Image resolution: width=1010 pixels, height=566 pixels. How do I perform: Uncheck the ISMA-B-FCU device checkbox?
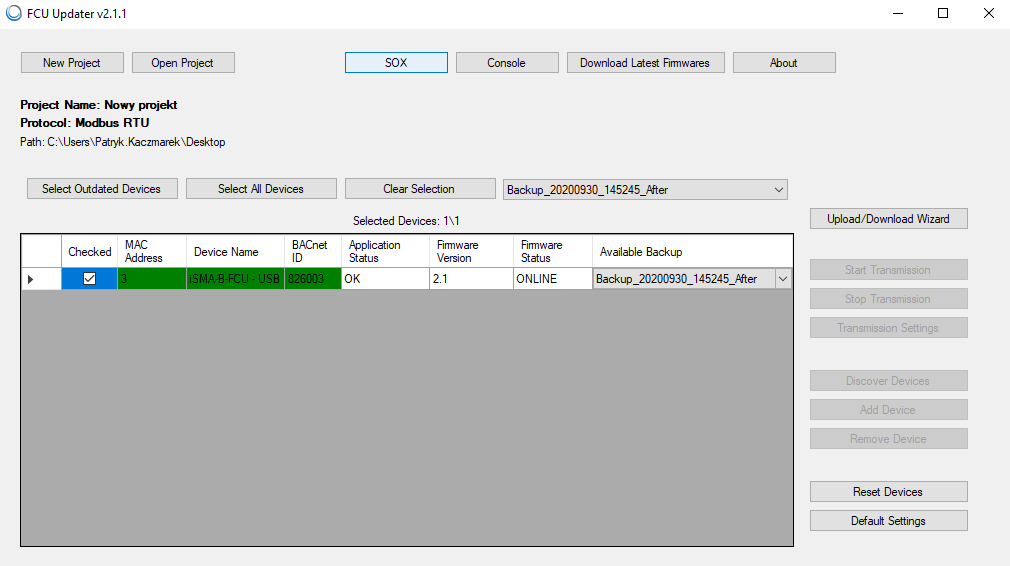point(89,279)
